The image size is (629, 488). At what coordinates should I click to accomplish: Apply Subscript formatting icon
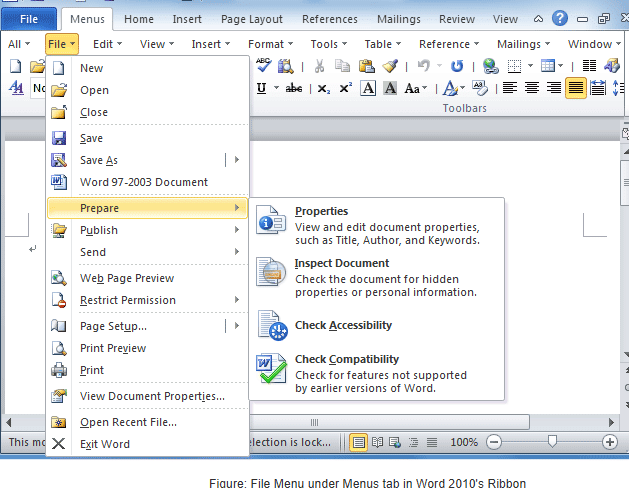pyautogui.click(x=324, y=88)
